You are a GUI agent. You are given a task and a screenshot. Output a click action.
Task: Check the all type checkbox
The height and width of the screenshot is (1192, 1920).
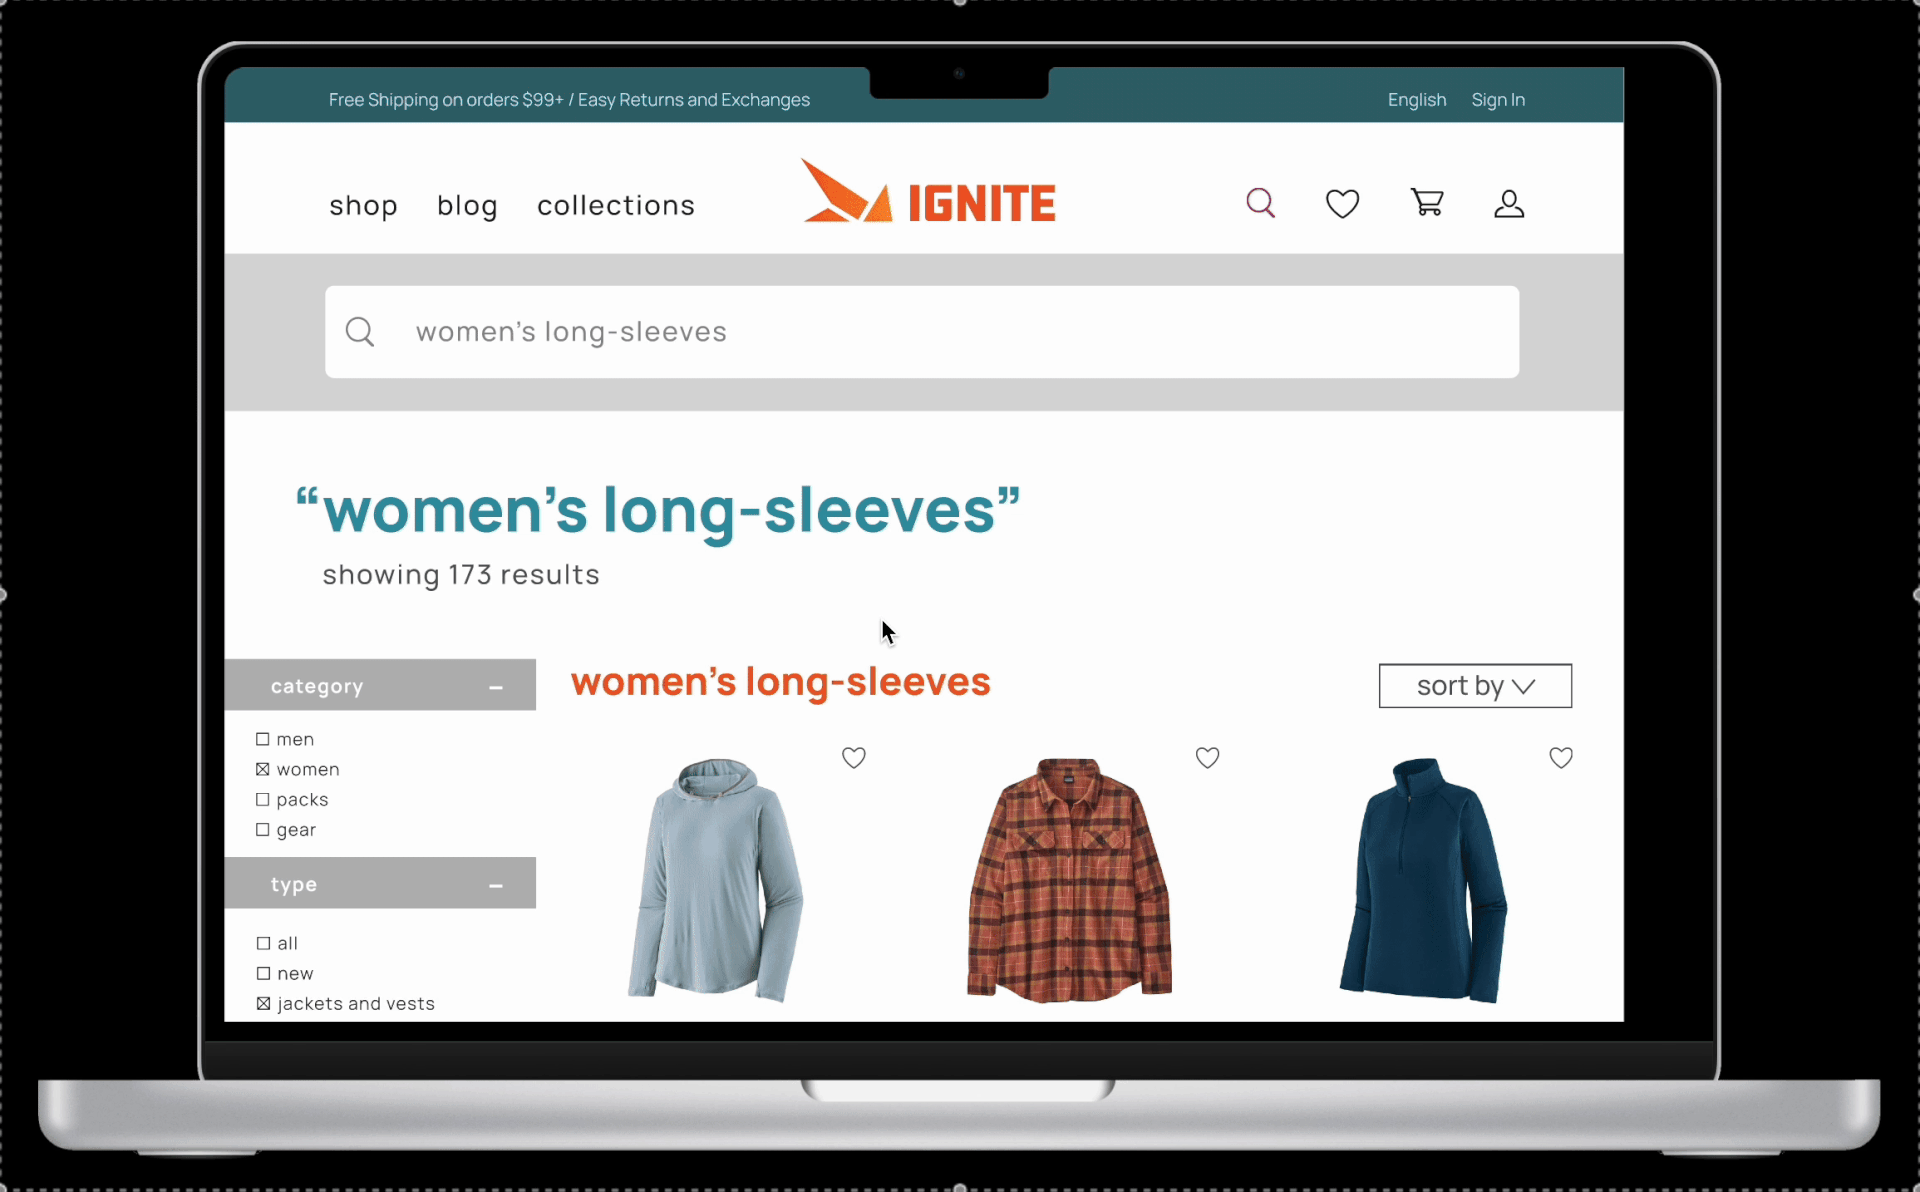tap(264, 943)
